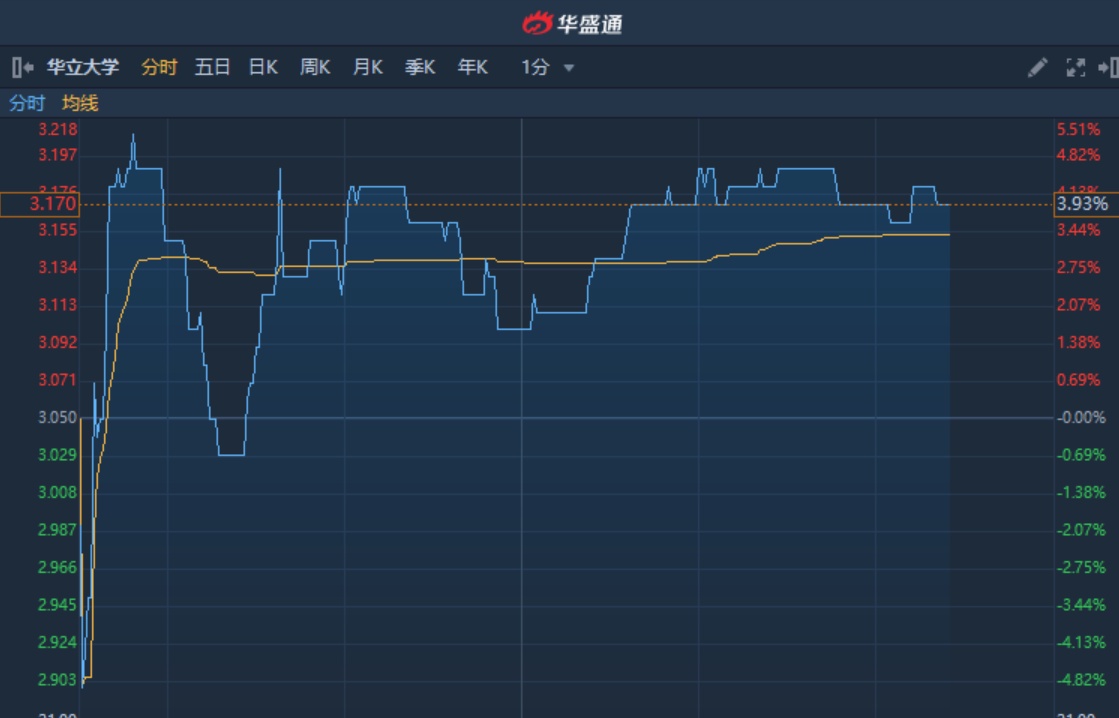The height and width of the screenshot is (718, 1119).
Task: Toggle fullscreen chart view
Action: pos(1075,68)
